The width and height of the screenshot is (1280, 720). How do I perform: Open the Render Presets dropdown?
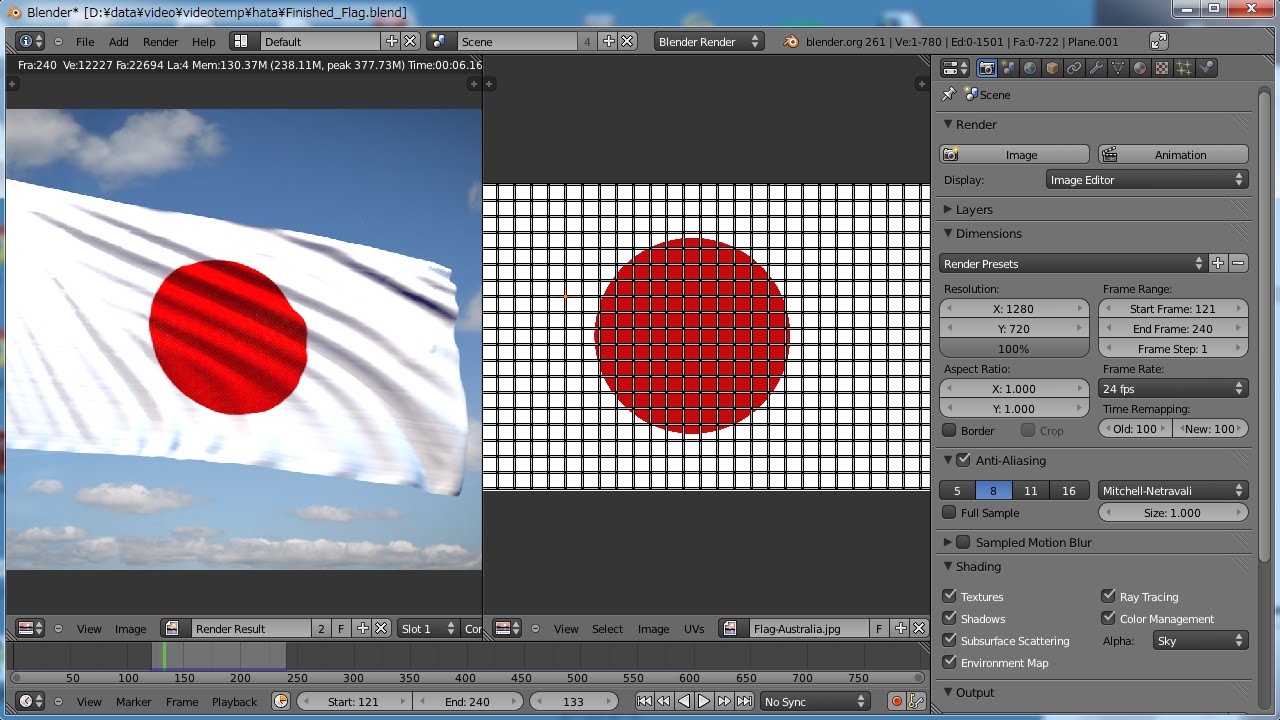tap(1073, 263)
